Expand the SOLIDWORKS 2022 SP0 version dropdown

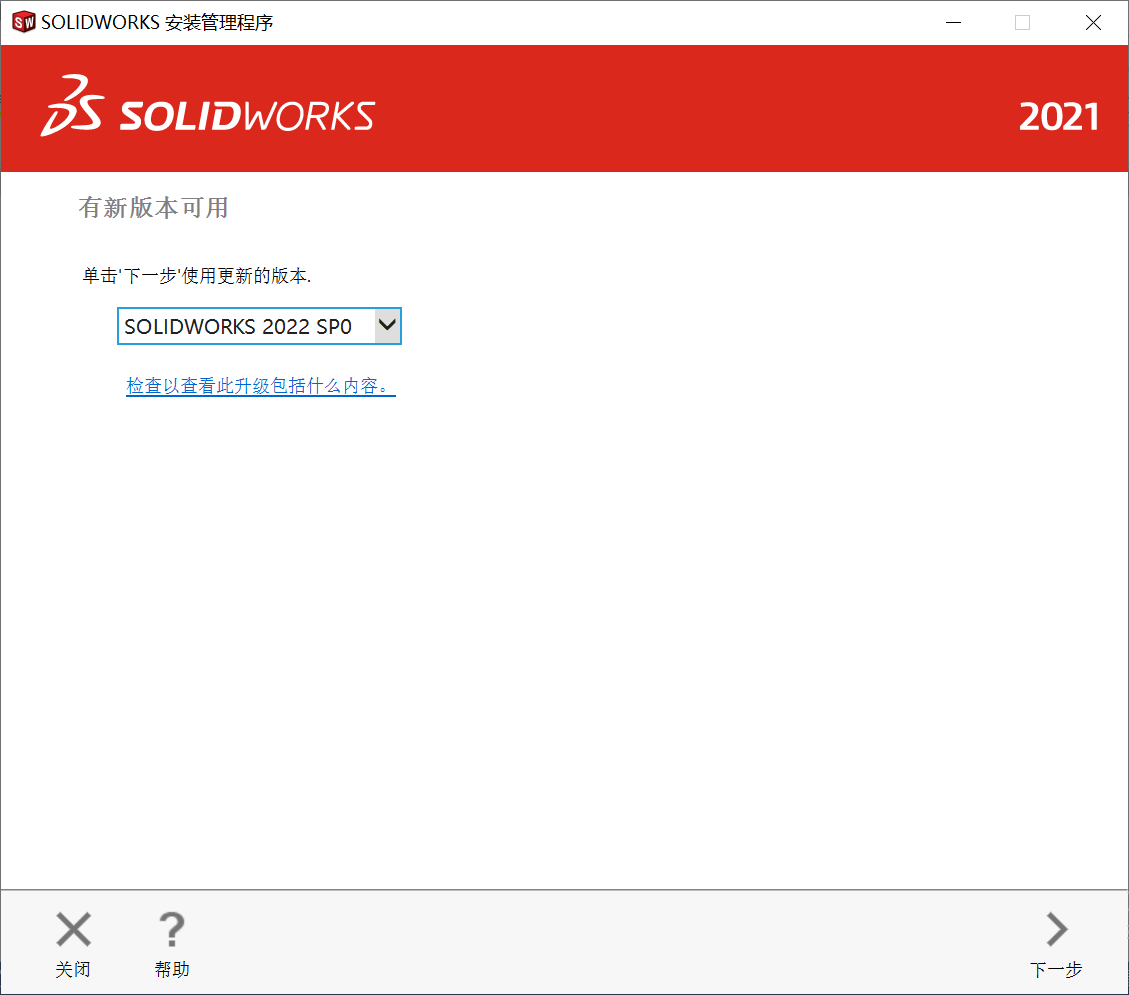point(387,326)
